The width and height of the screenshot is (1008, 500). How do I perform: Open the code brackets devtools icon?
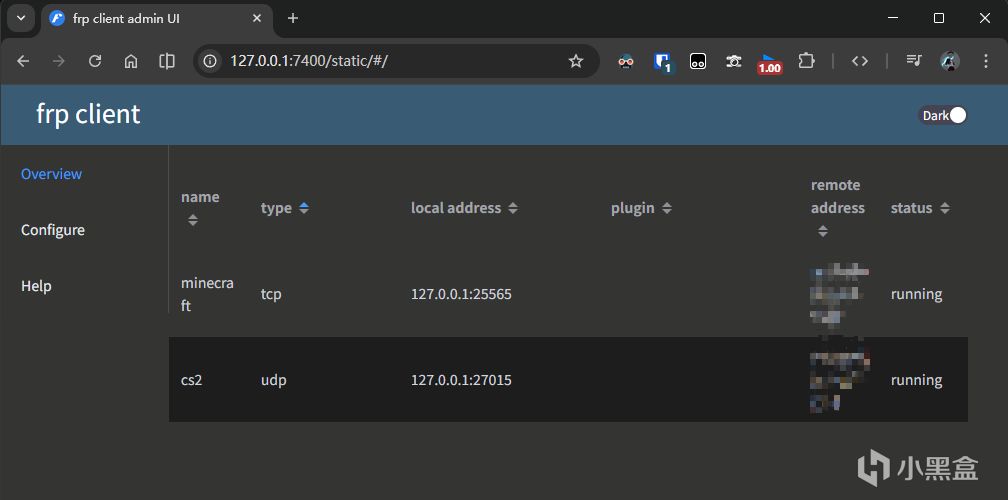(x=860, y=61)
